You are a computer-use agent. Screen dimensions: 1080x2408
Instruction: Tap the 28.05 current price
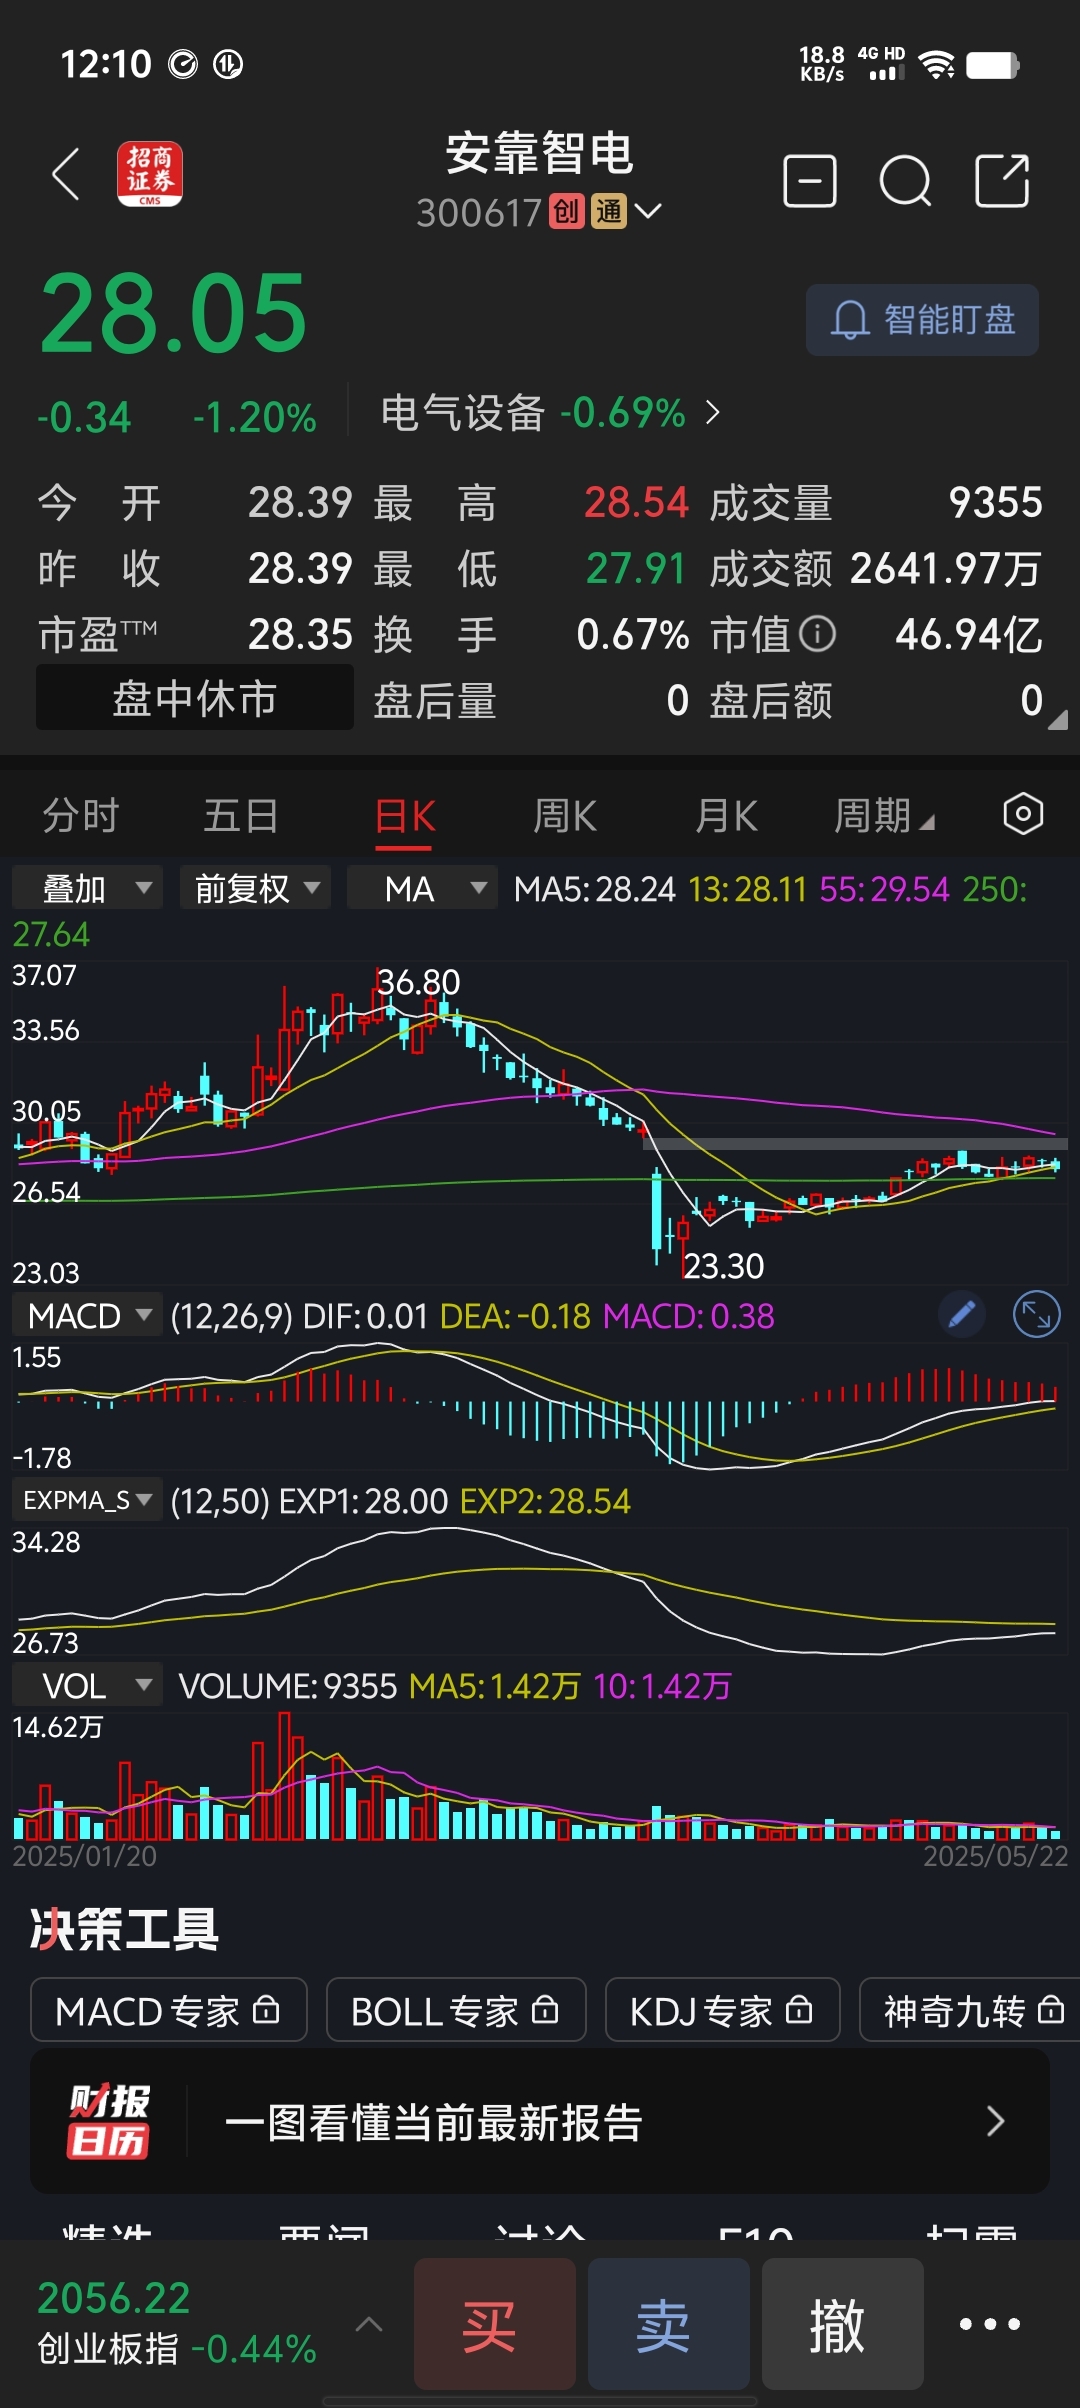tap(174, 313)
